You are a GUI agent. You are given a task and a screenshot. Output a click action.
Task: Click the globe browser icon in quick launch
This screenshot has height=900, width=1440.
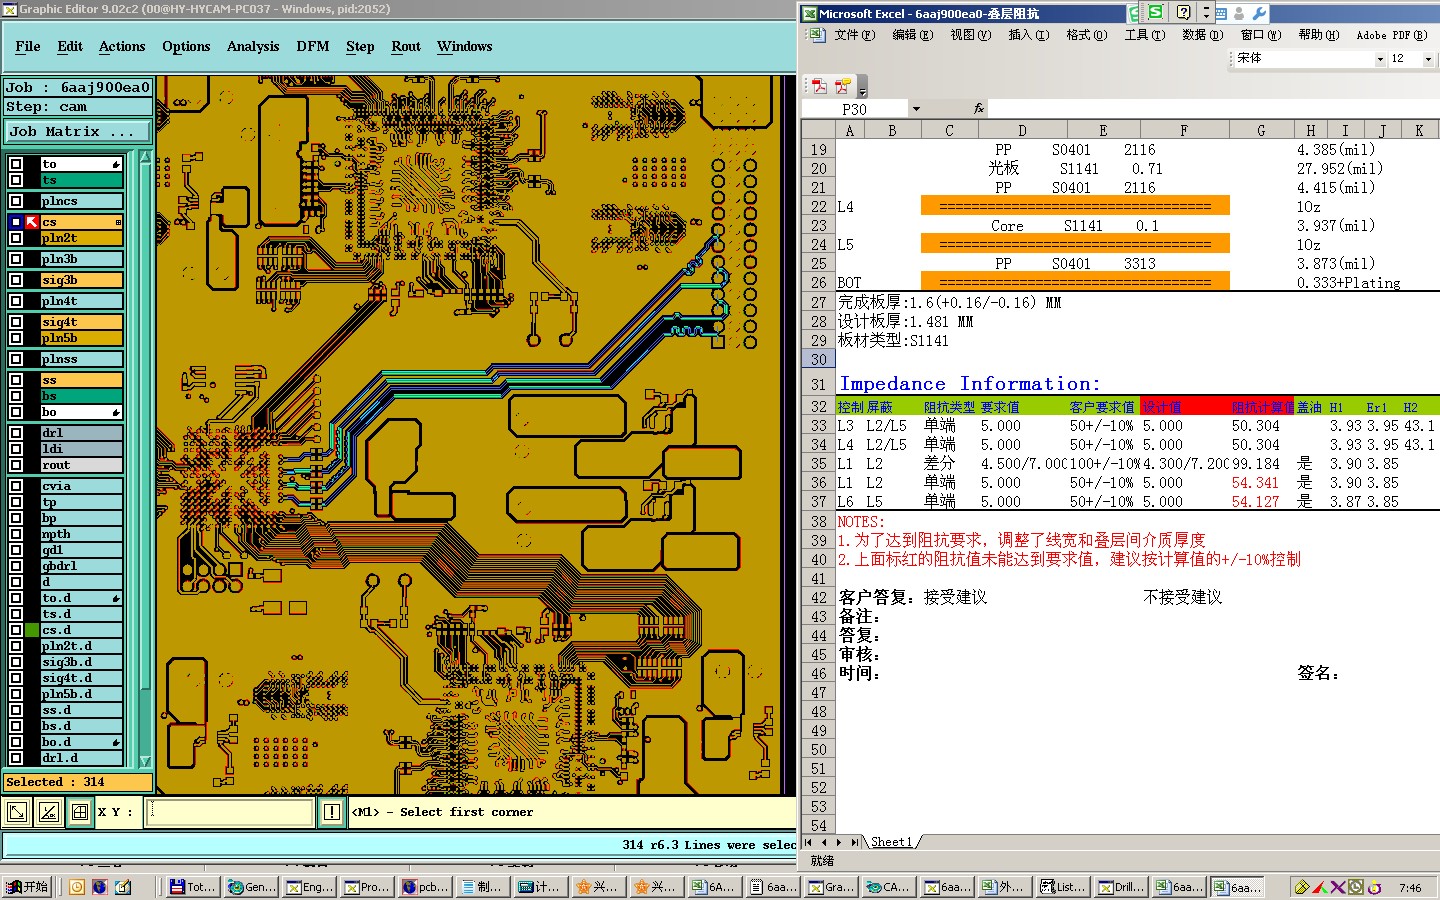(99, 886)
